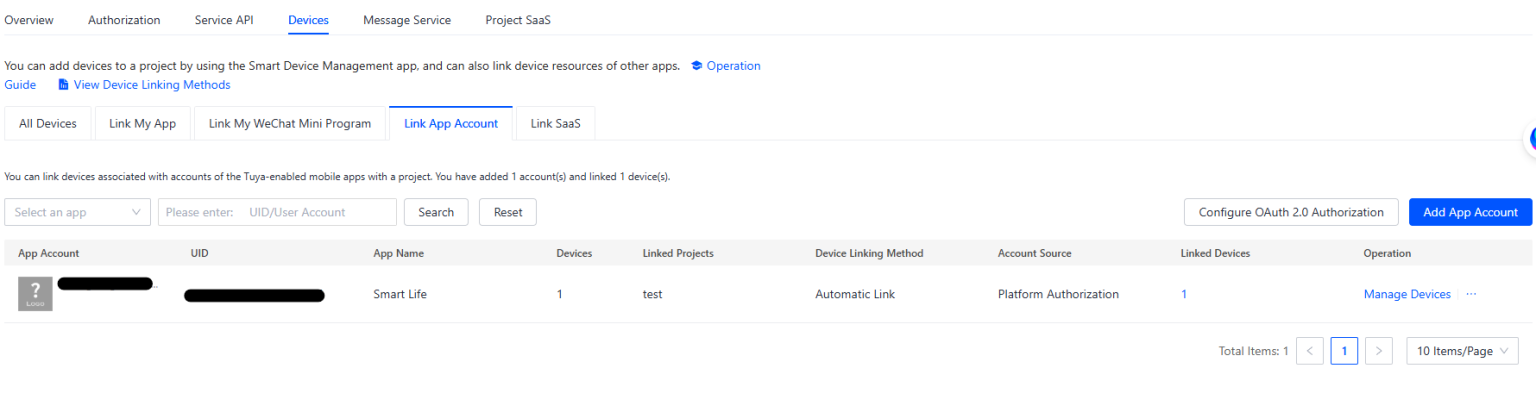
Task: Open the 10 Items/Page dropdown
Action: (1461, 351)
